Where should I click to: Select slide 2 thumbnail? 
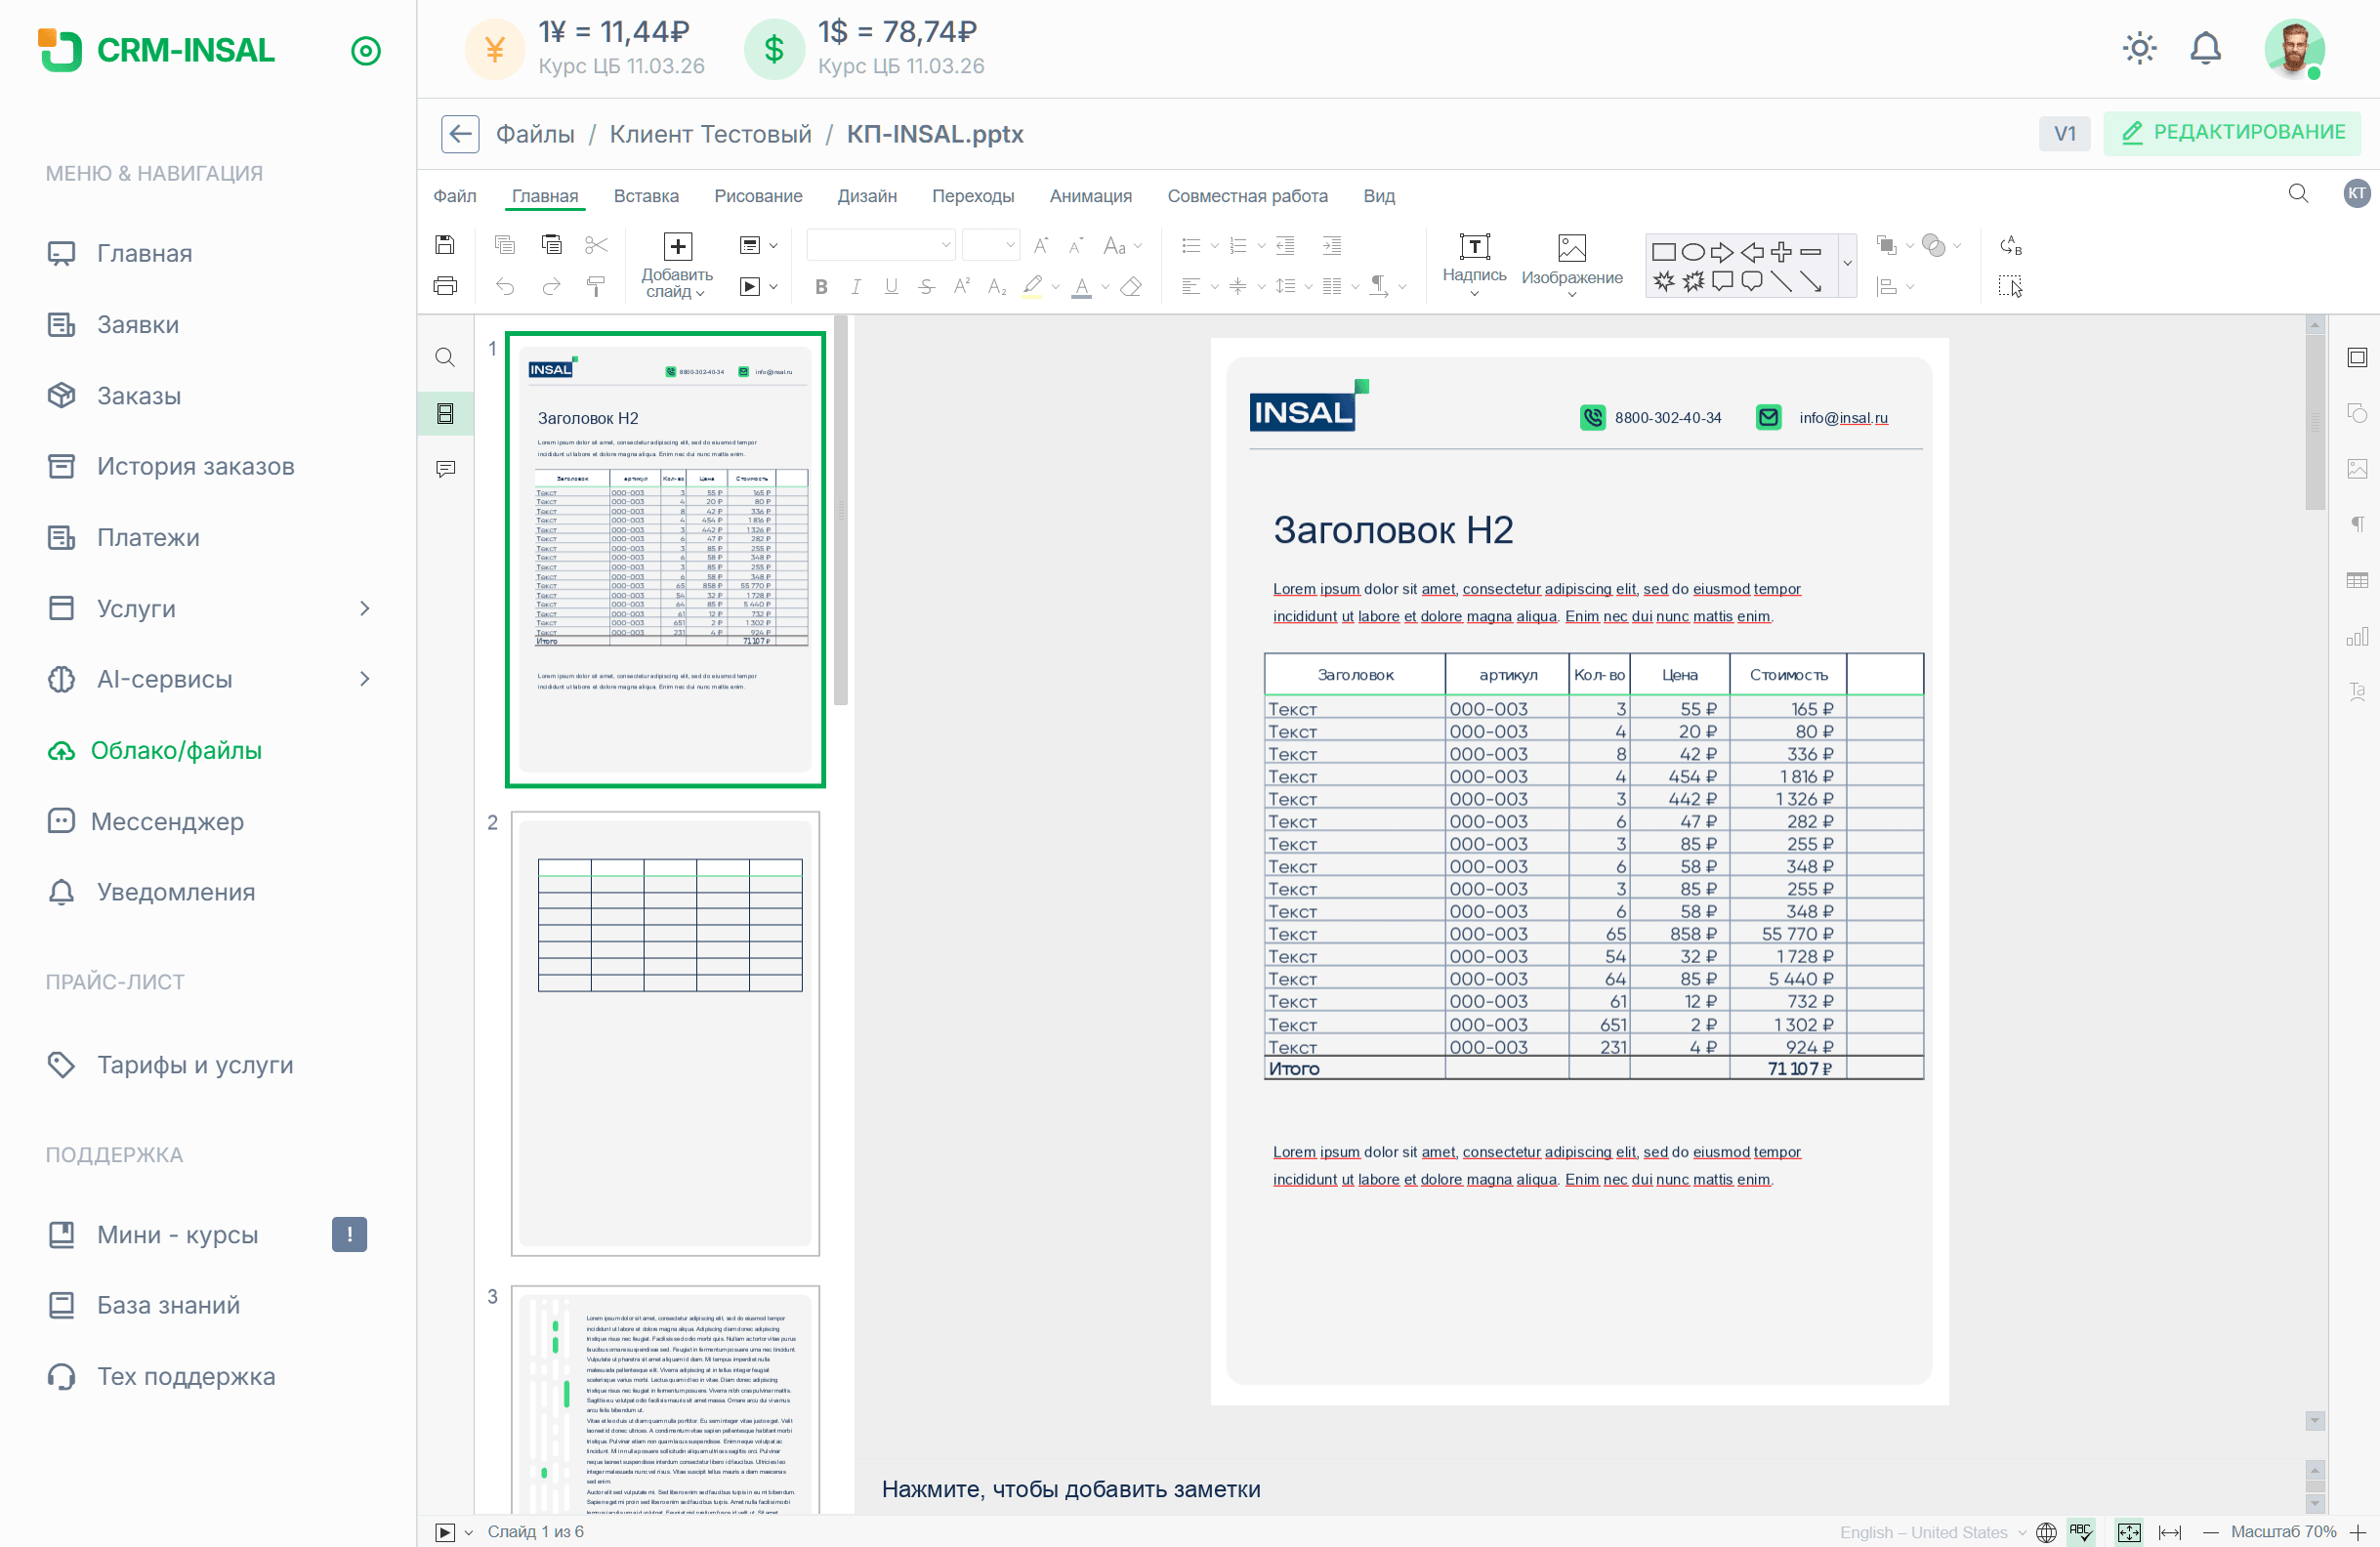tap(665, 1032)
